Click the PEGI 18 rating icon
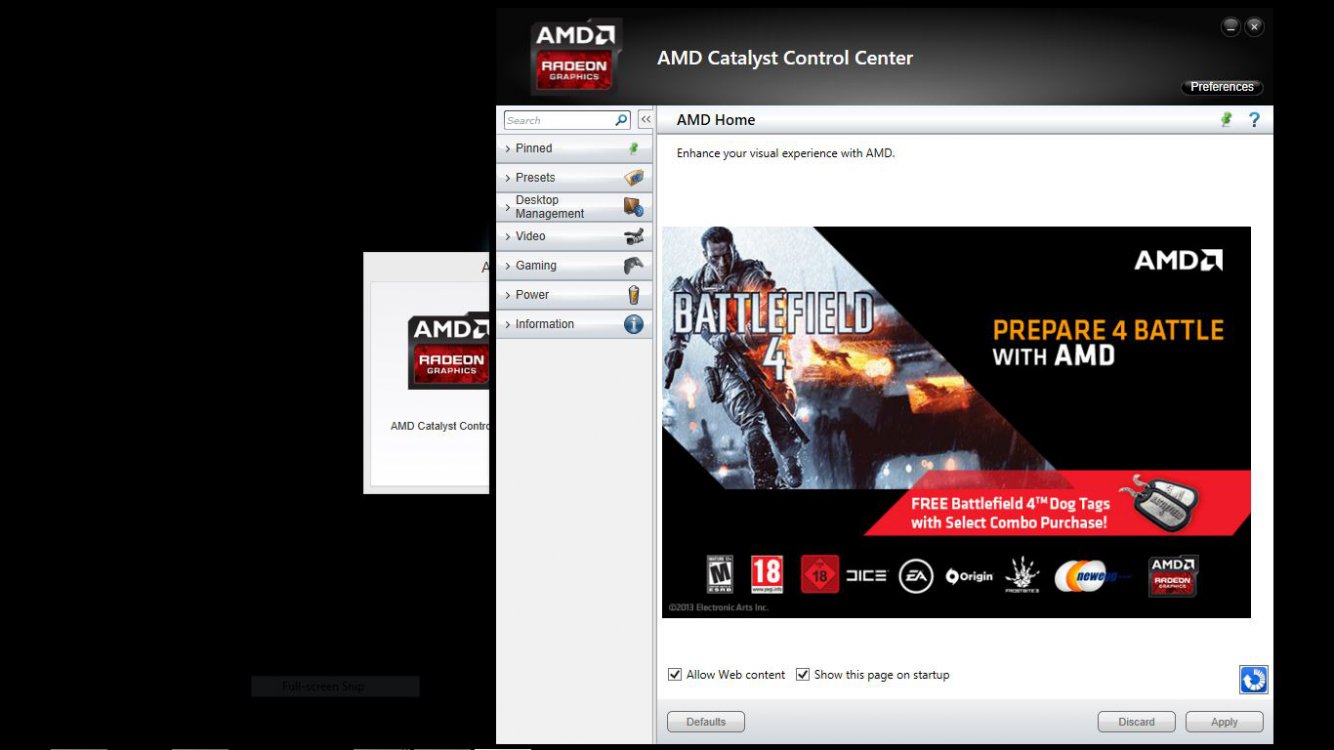The width and height of the screenshot is (1334, 750). click(767, 575)
